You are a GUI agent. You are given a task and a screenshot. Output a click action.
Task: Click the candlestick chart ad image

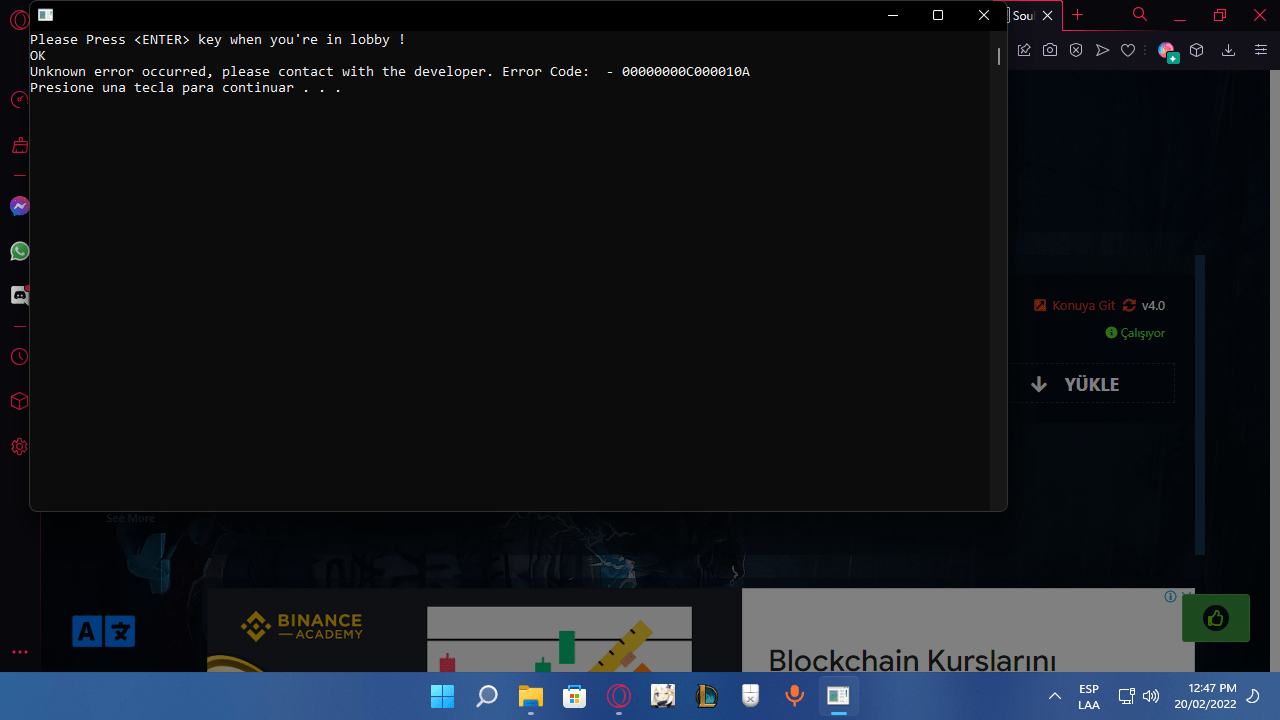pyautogui.click(x=559, y=639)
